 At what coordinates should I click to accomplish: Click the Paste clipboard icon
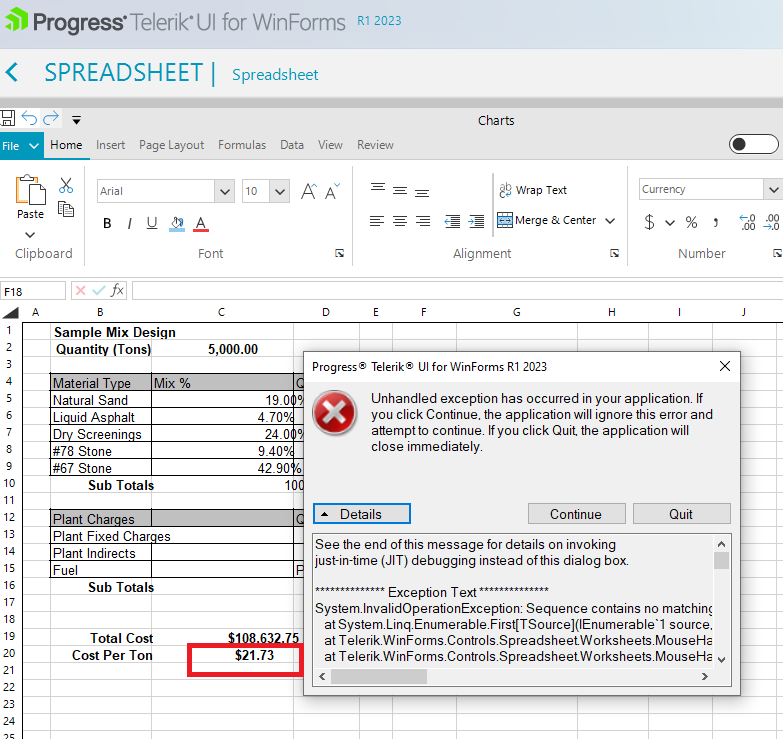(30, 190)
